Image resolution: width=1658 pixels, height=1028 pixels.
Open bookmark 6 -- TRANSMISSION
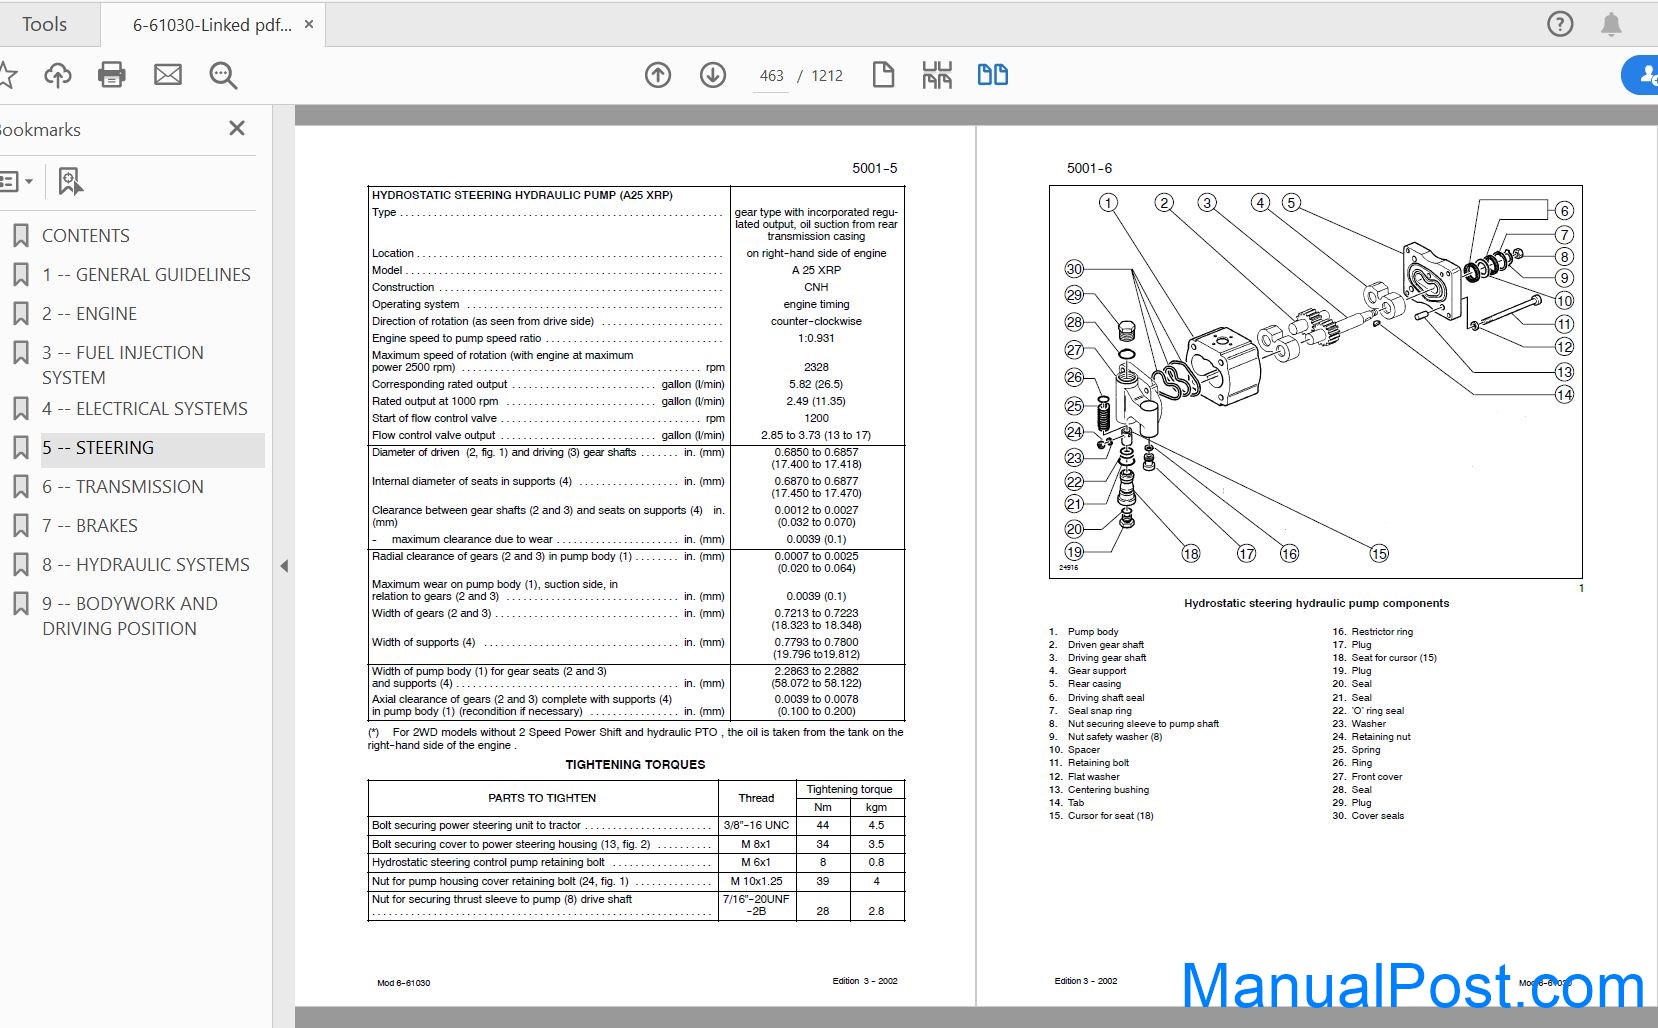tap(123, 487)
